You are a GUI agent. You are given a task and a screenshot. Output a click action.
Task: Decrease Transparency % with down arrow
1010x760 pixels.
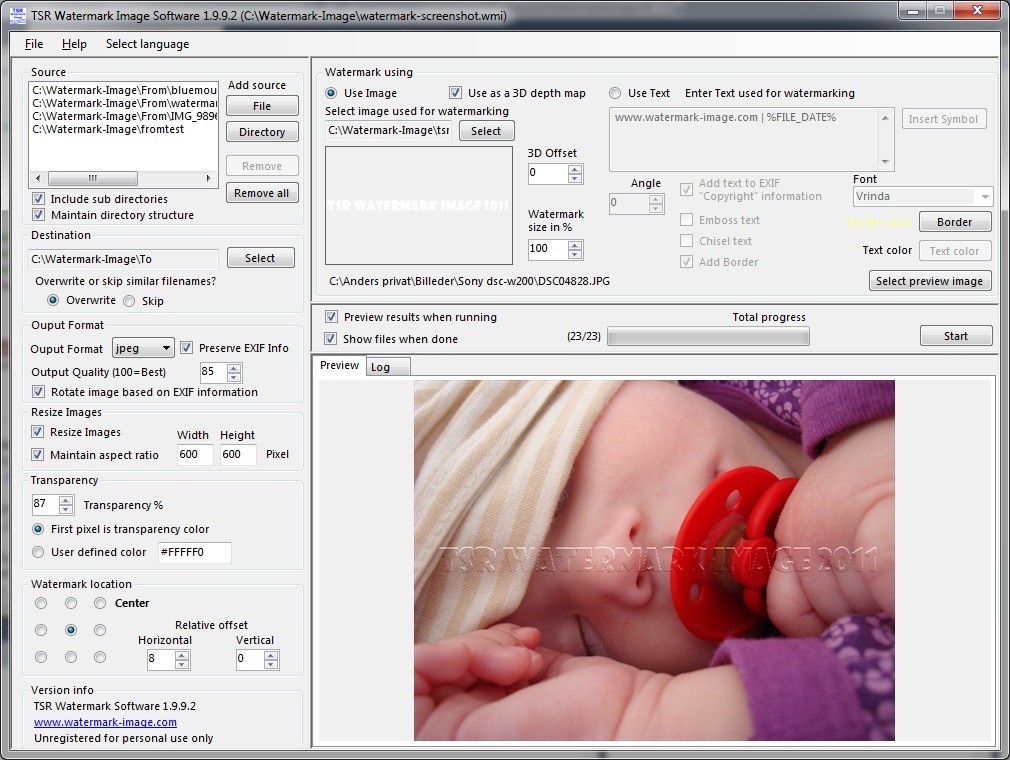[66, 509]
